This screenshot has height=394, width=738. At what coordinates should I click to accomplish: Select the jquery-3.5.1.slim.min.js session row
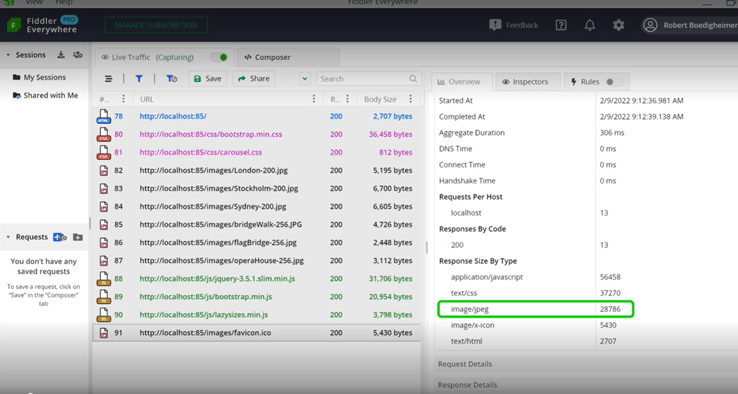257,279
